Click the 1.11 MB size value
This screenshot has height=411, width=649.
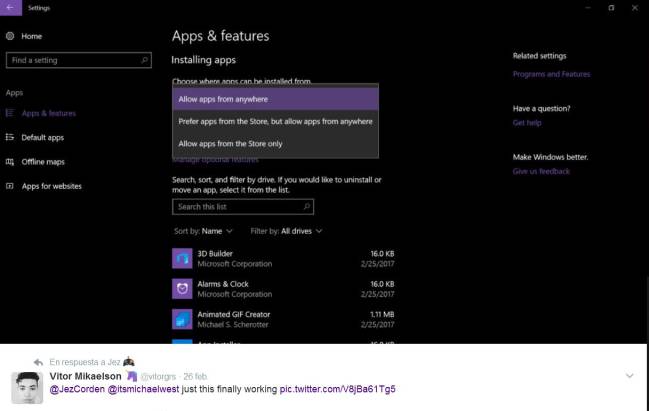pos(382,315)
